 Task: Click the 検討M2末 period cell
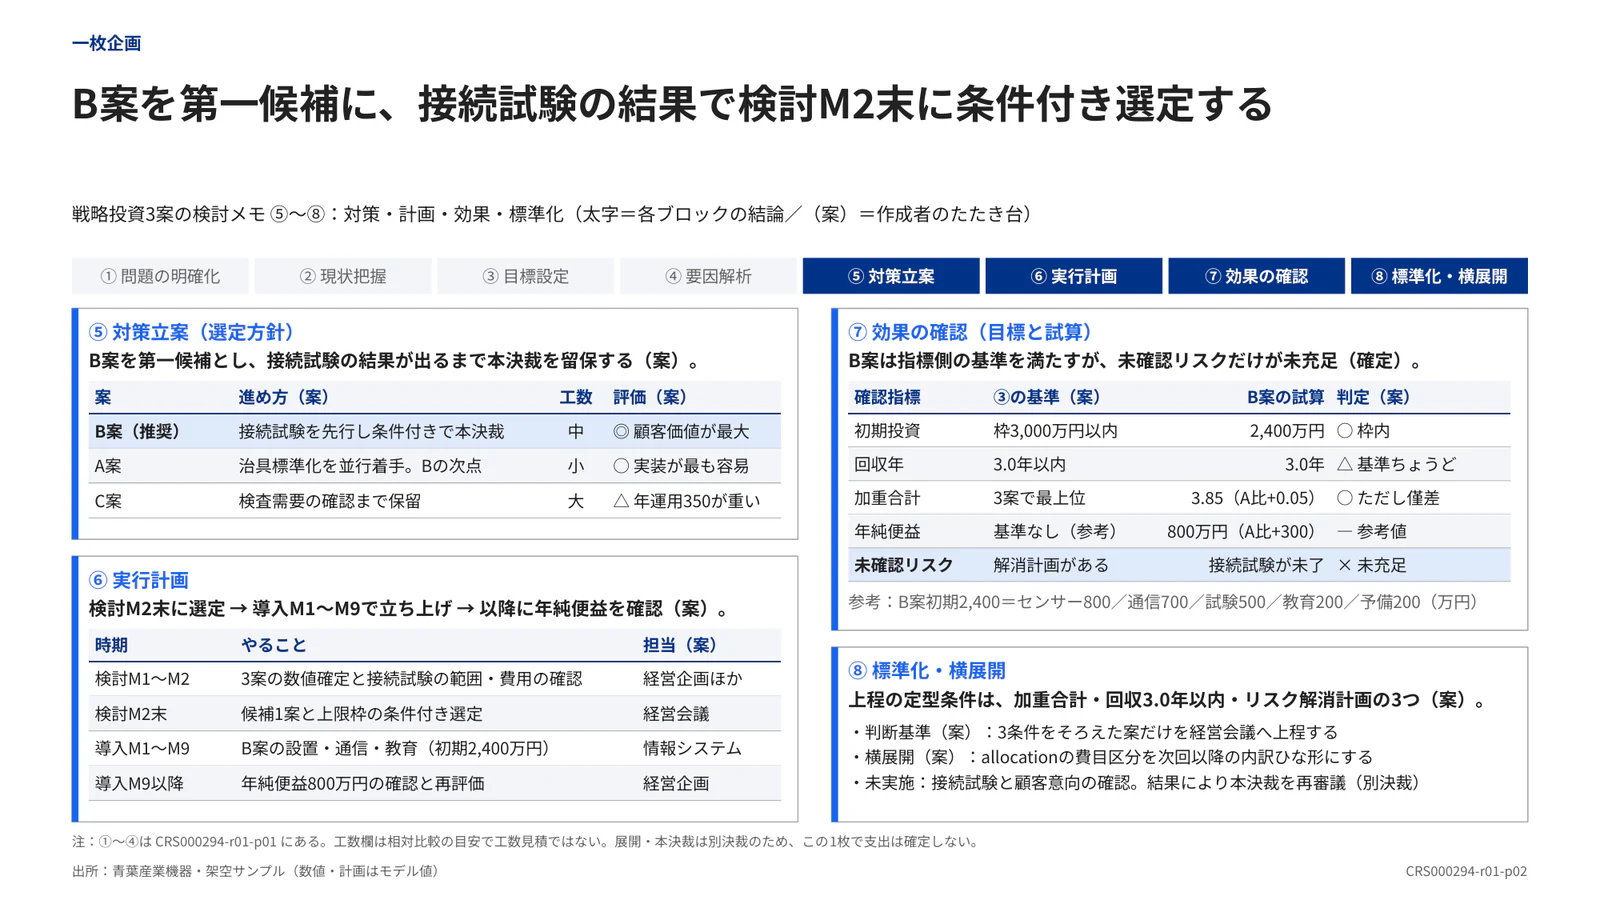pos(131,714)
